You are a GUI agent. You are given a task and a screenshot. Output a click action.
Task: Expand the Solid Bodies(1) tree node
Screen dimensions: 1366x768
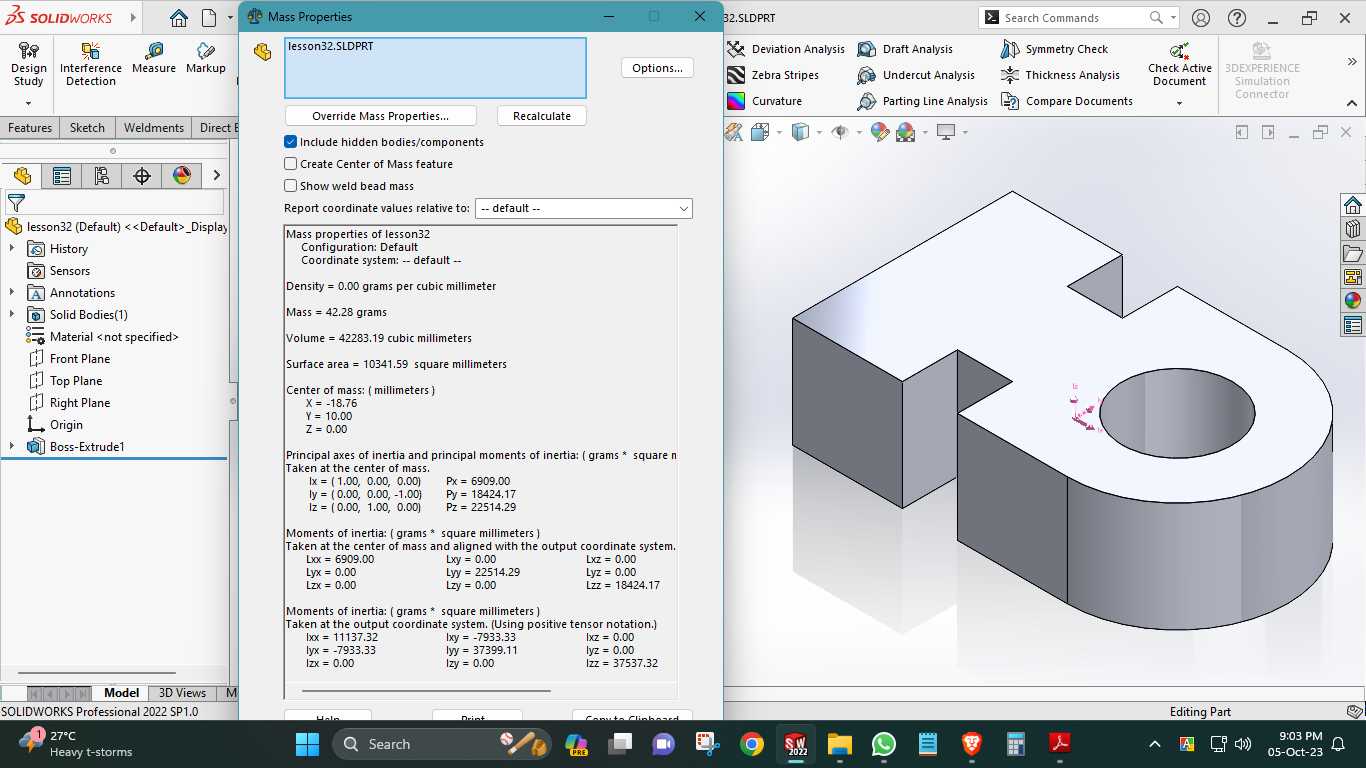pyautogui.click(x=12, y=315)
